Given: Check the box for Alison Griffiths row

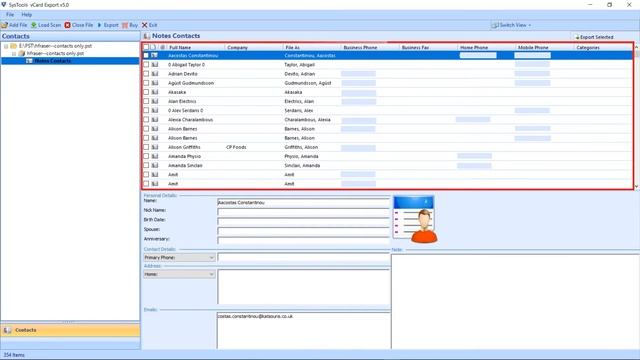Looking at the screenshot, I should click(x=146, y=147).
